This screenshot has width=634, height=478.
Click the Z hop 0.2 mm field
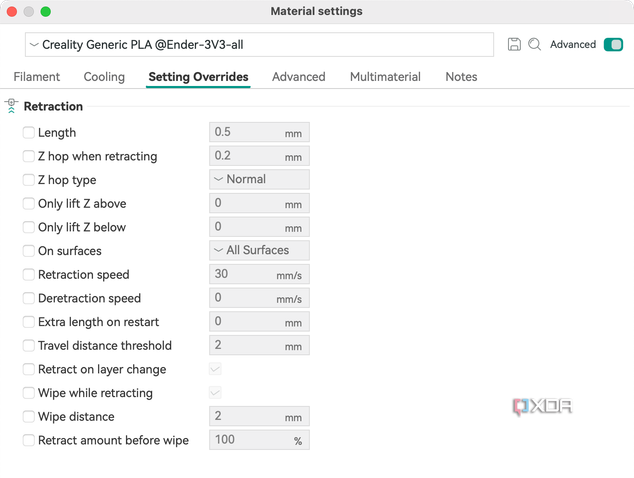(259, 156)
